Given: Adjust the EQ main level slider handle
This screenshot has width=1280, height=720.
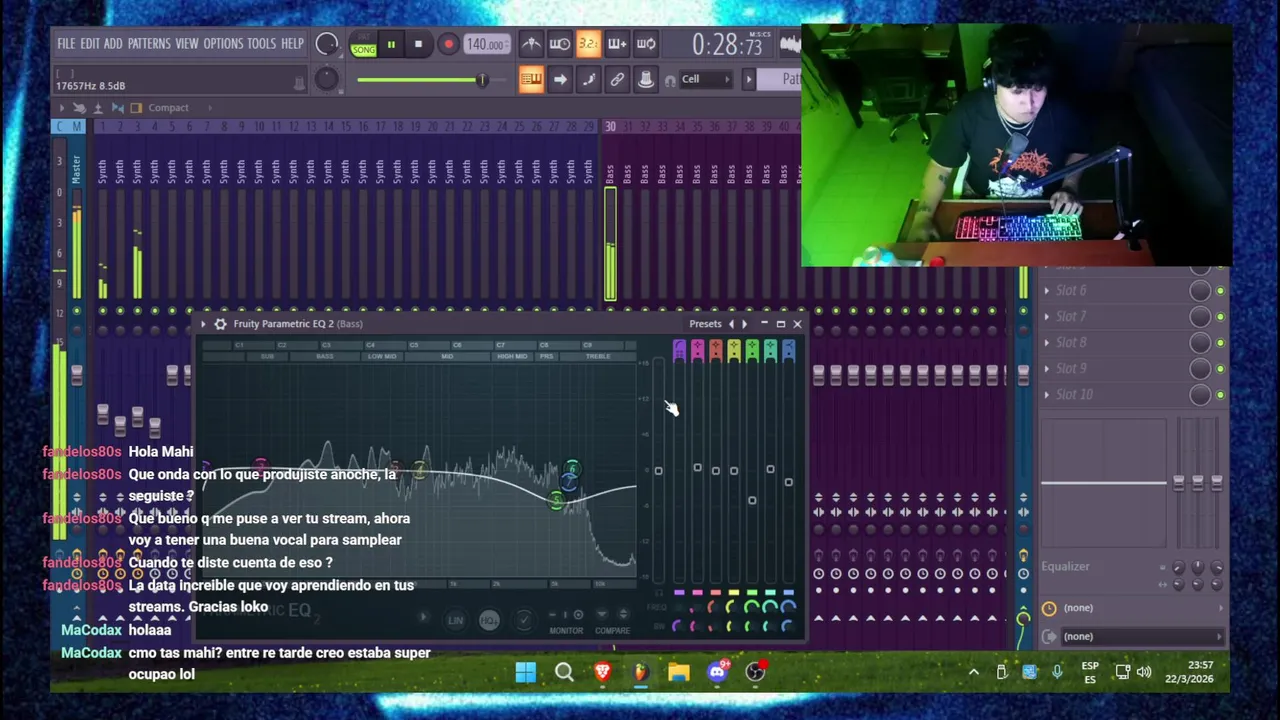Looking at the screenshot, I should click(658, 471).
